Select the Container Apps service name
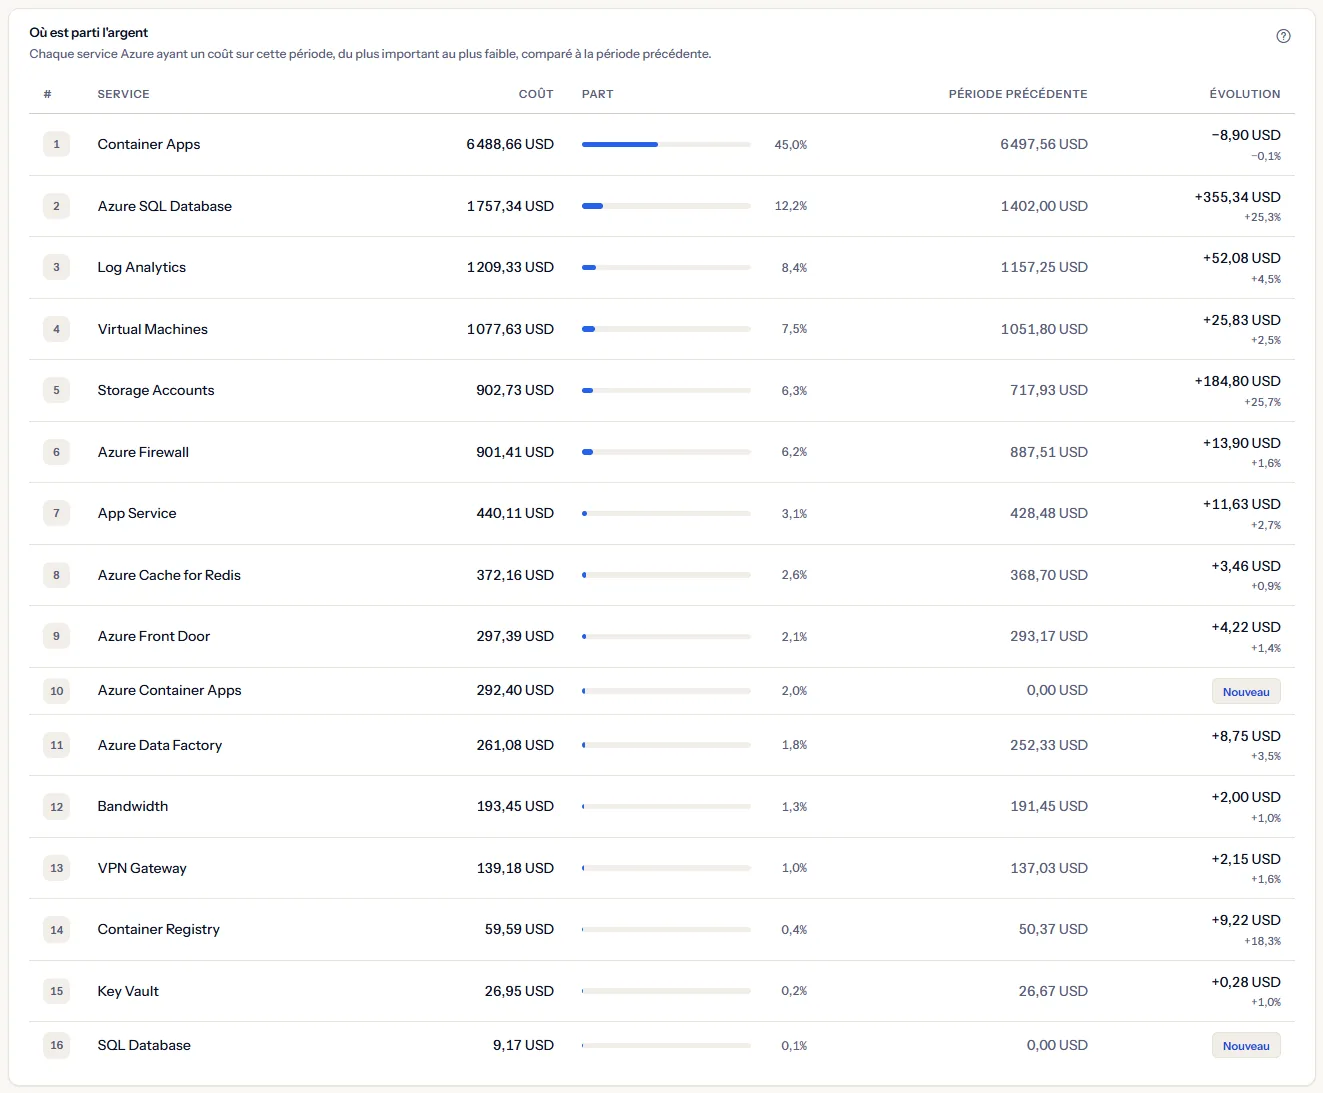This screenshot has width=1323, height=1093. pos(149,144)
